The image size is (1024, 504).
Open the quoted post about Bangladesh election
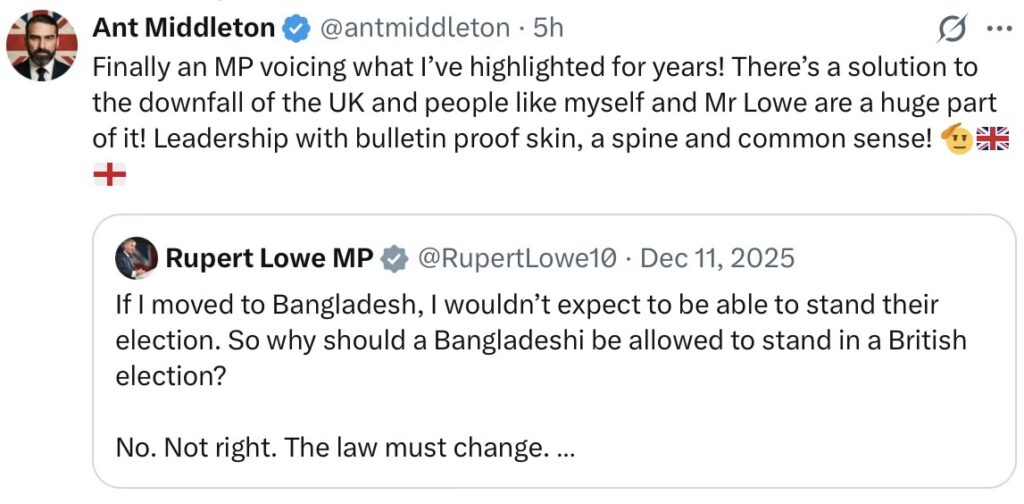point(540,340)
